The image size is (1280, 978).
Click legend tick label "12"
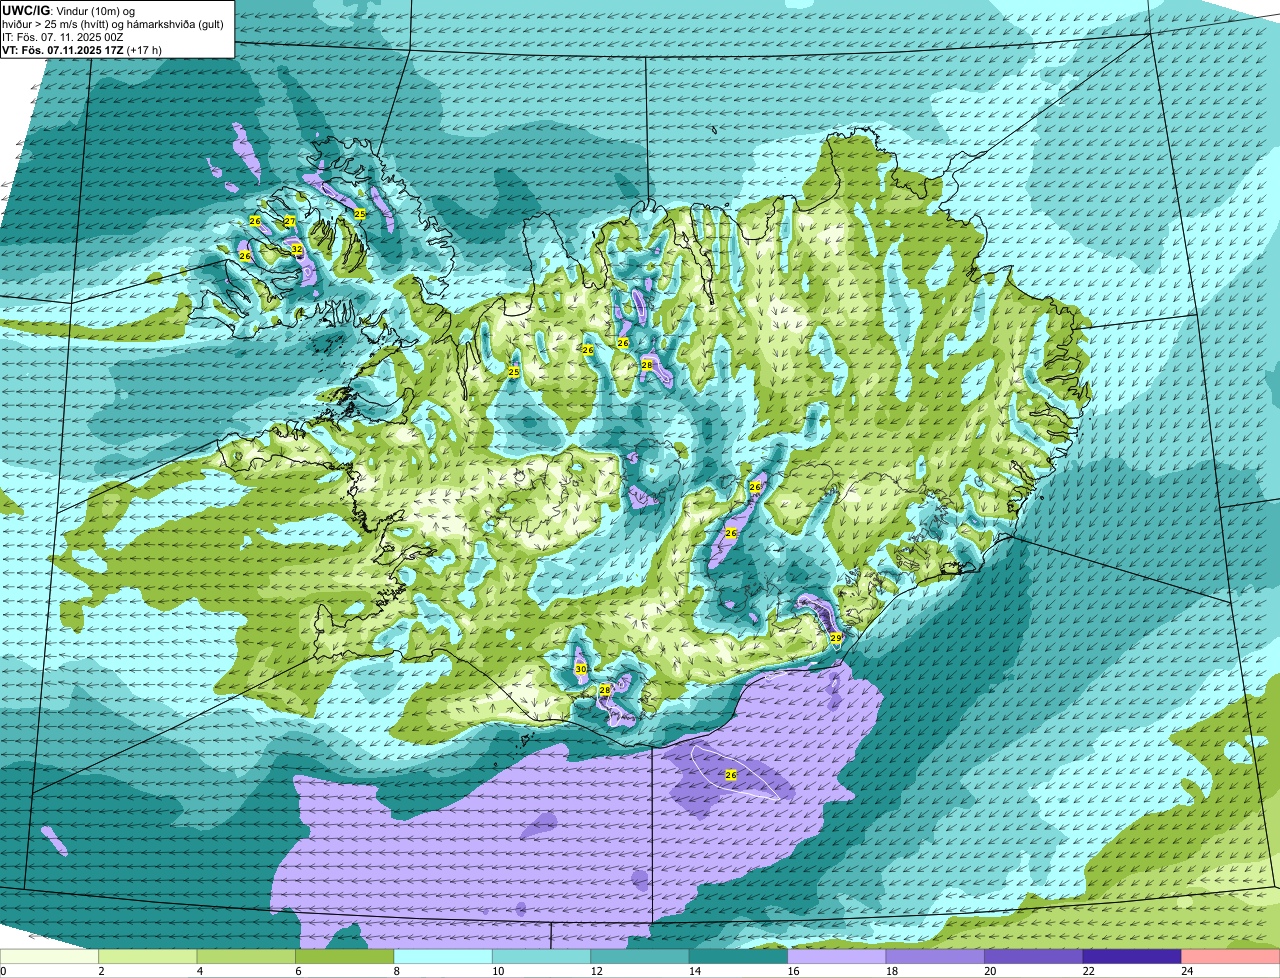[x=596, y=971]
